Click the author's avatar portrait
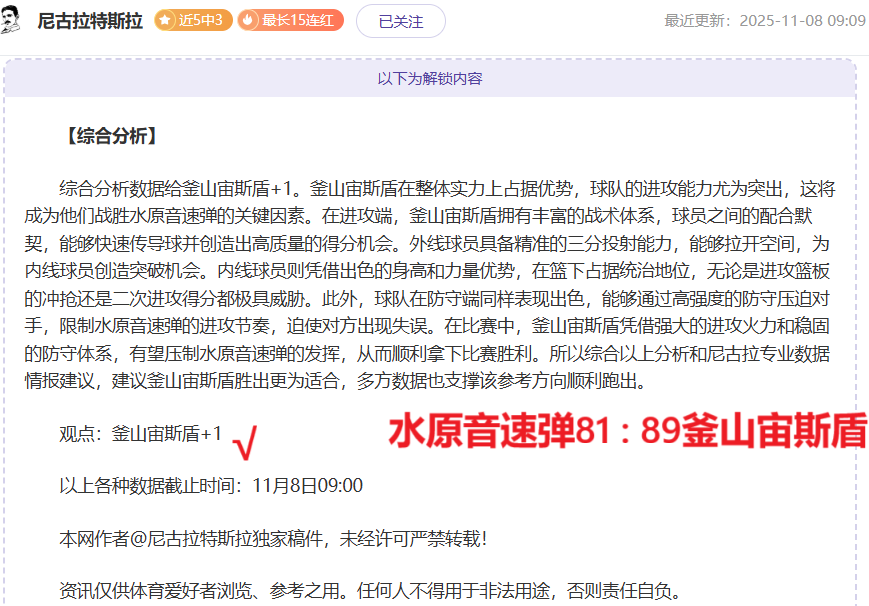This screenshot has height=606, width=869. pos(13,18)
